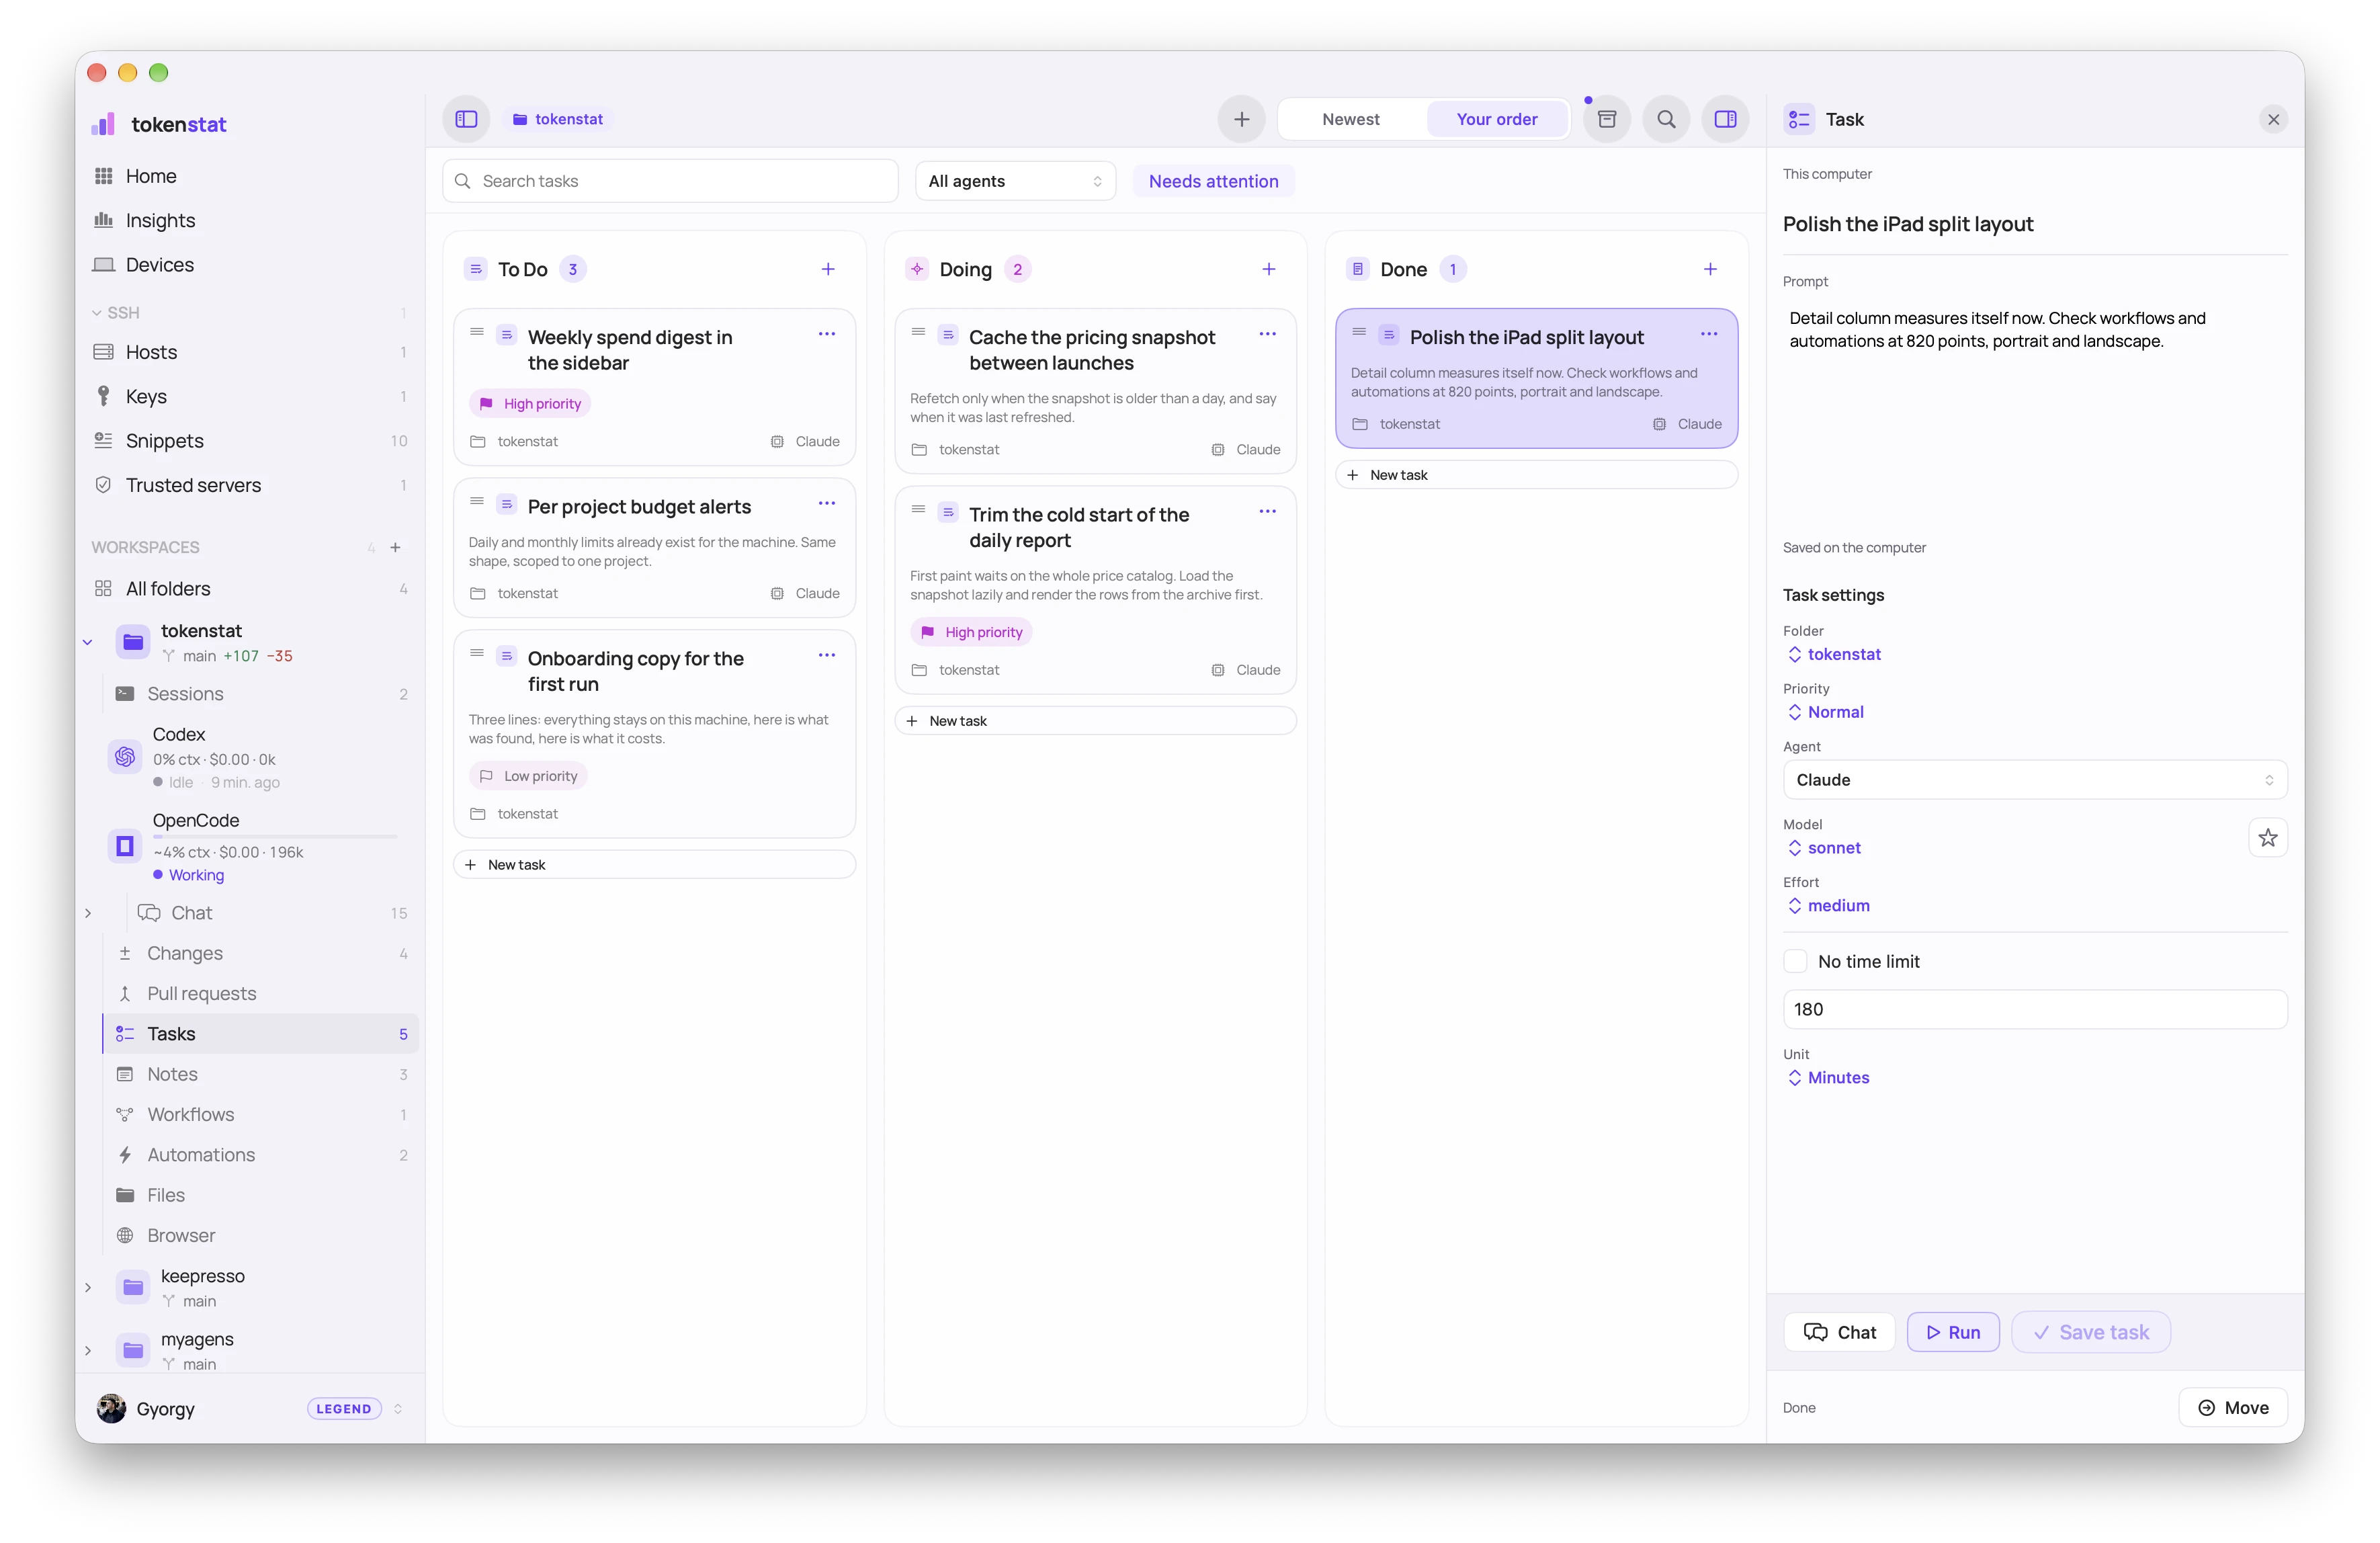Screen dimensions: 2380x1543
Task: Click the tokenstat breadcrumb in top bar
Action: point(558,119)
